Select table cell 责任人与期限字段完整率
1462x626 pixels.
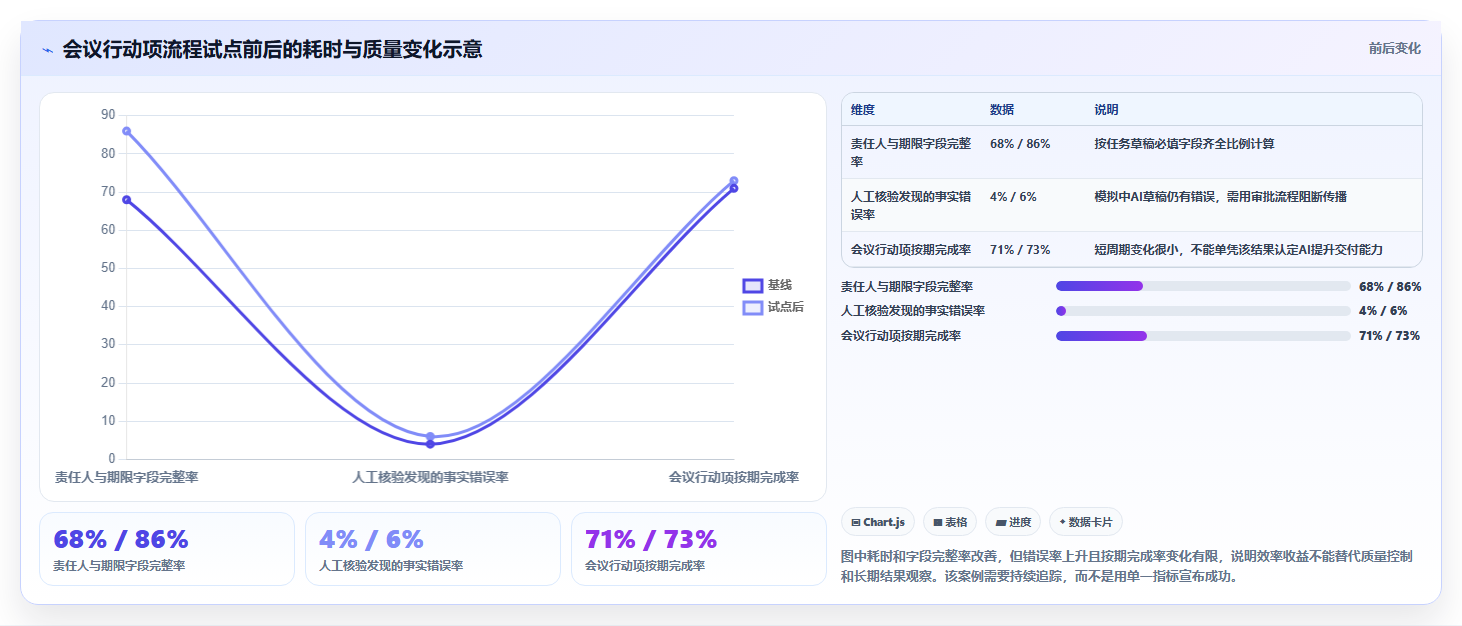pyautogui.click(x=911, y=152)
